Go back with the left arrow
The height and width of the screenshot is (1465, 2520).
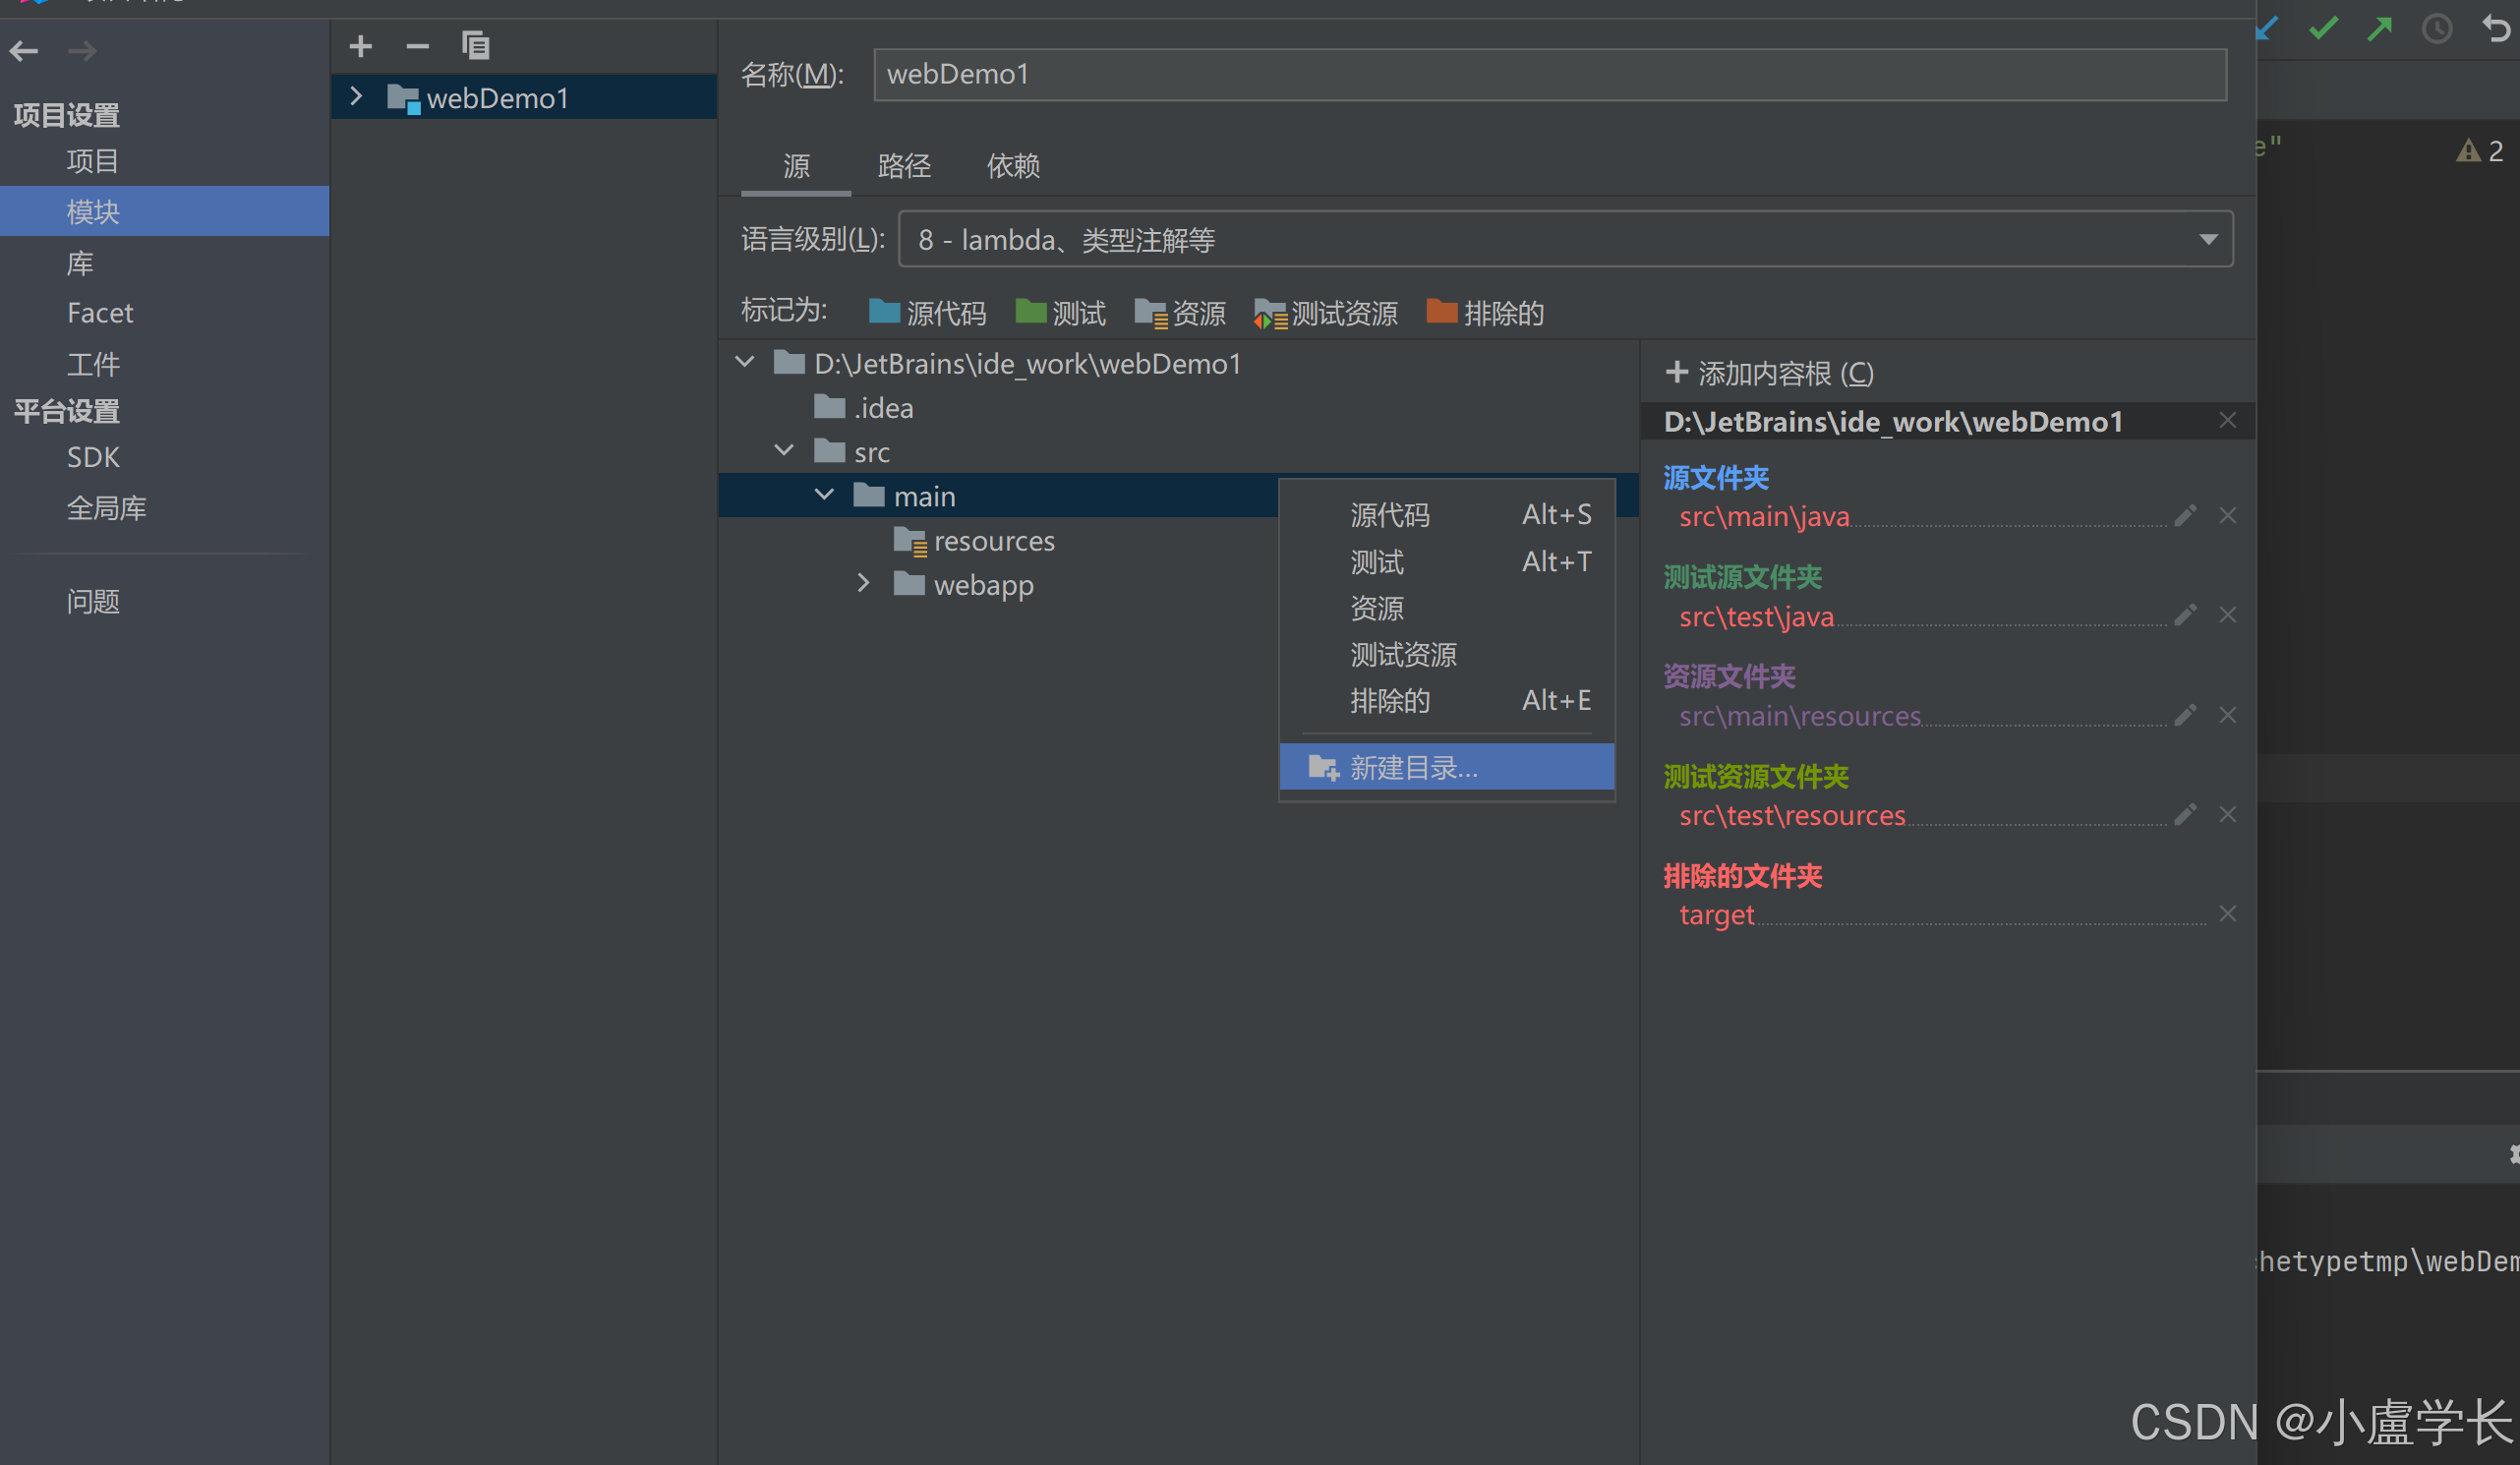click(x=24, y=50)
